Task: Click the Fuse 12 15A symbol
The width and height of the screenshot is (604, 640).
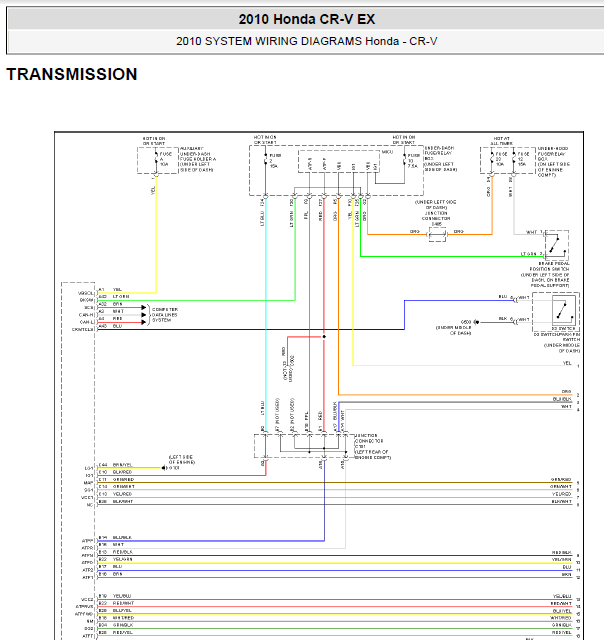Action: tap(514, 159)
